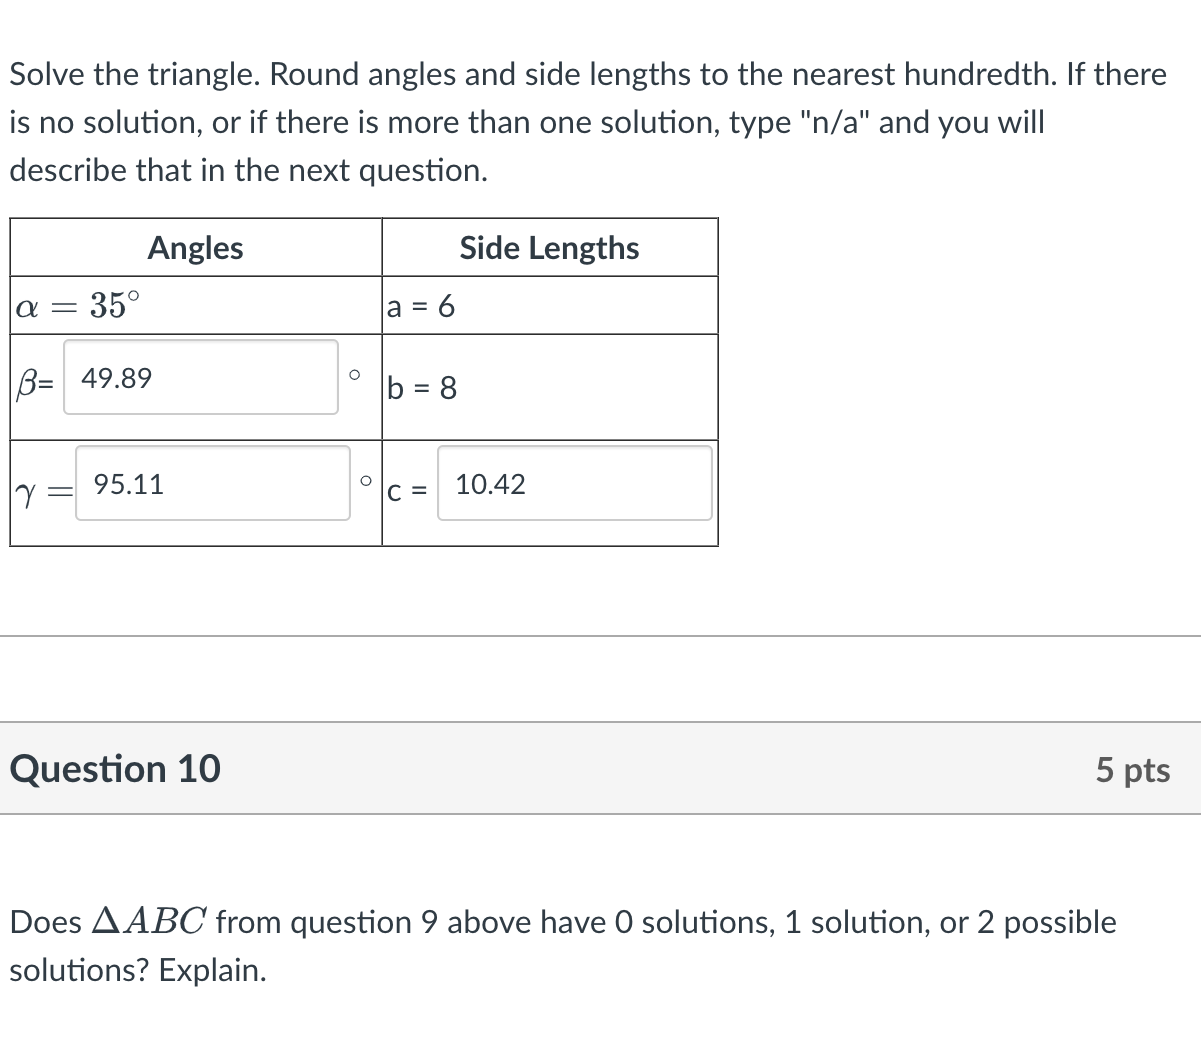Click the 5 pts label
The height and width of the screenshot is (1058, 1201).
pos(1135,769)
